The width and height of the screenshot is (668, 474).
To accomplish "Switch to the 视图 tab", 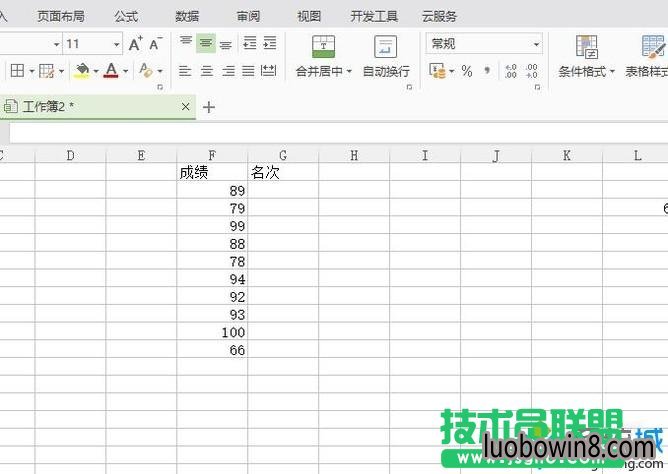I will [309, 17].
